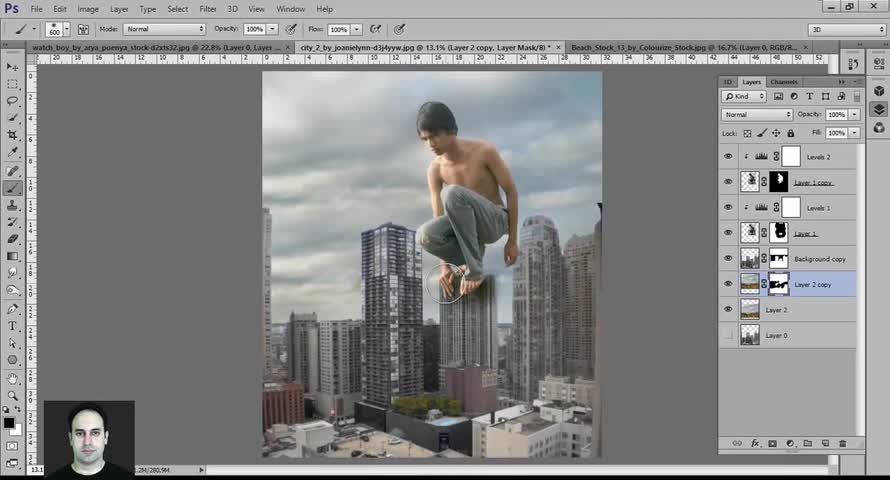The width and height of the screenshot is (890, 480).
Task: Select the Hand tool
Action: (12, 378)
